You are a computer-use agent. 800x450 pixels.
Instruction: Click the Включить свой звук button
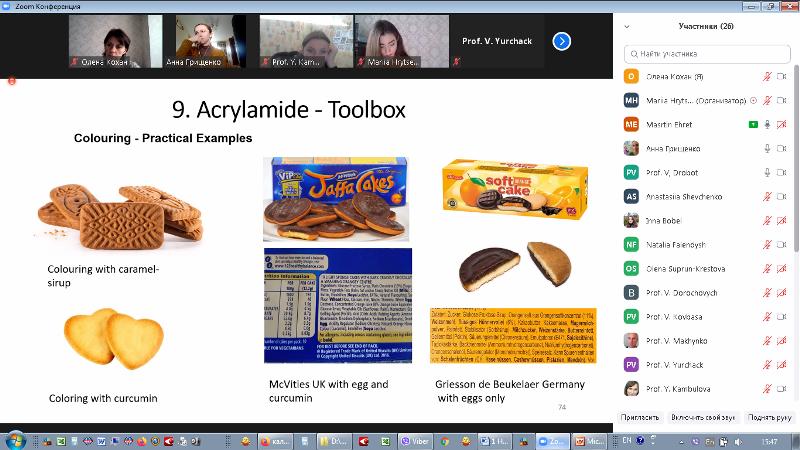(703, 417)
